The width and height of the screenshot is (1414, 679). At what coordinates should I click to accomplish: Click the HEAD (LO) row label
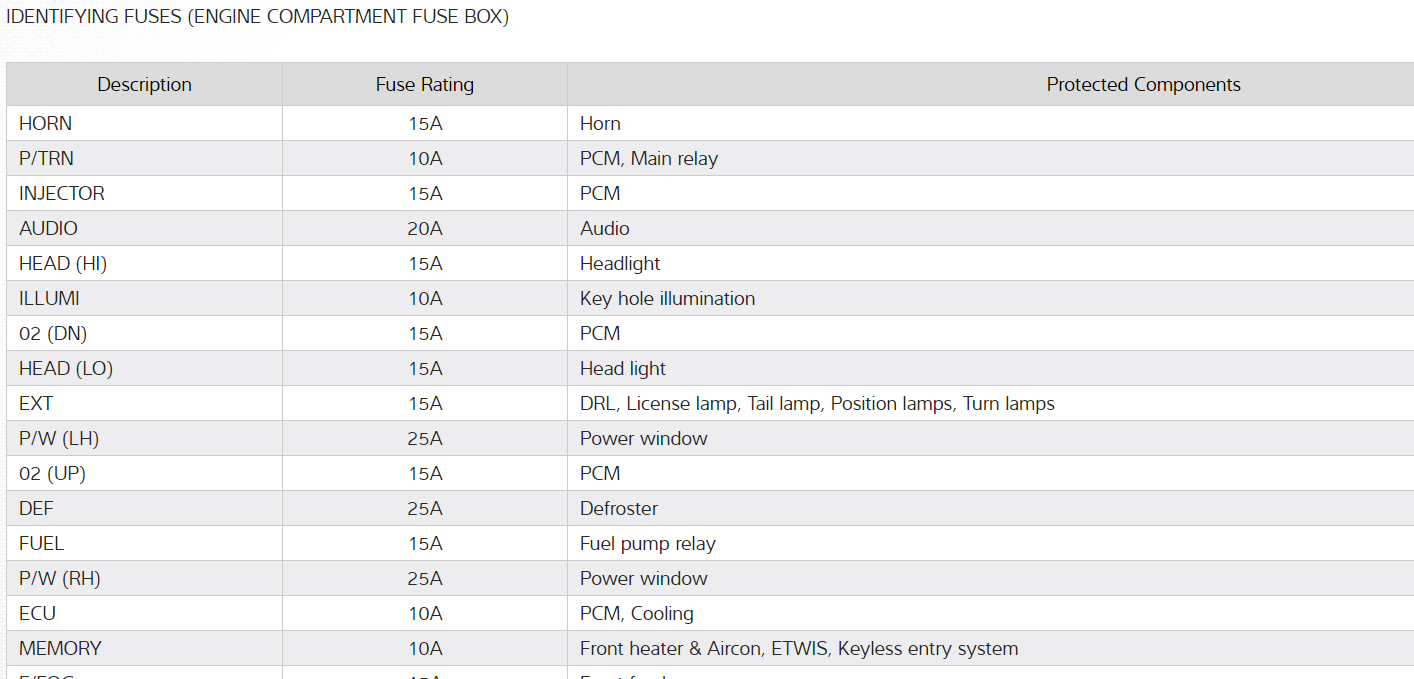(66, 369)
